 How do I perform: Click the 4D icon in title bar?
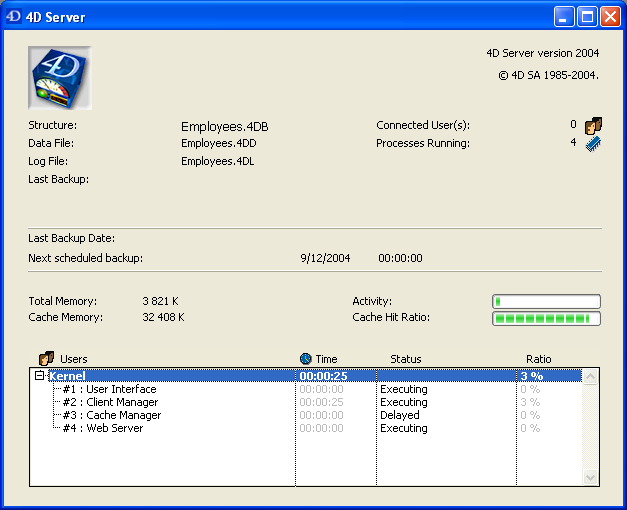[14, 16]
